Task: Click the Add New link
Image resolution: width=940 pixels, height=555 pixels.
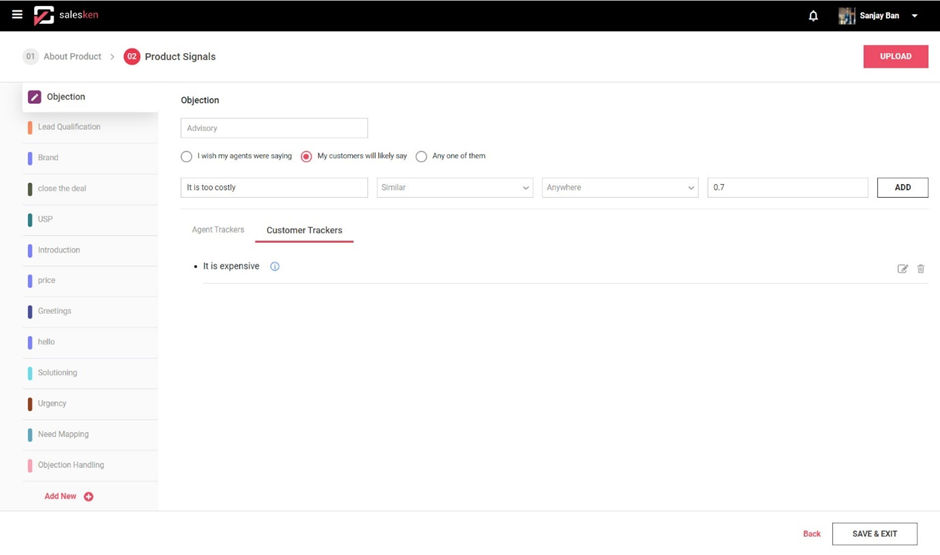Action: 61,496
